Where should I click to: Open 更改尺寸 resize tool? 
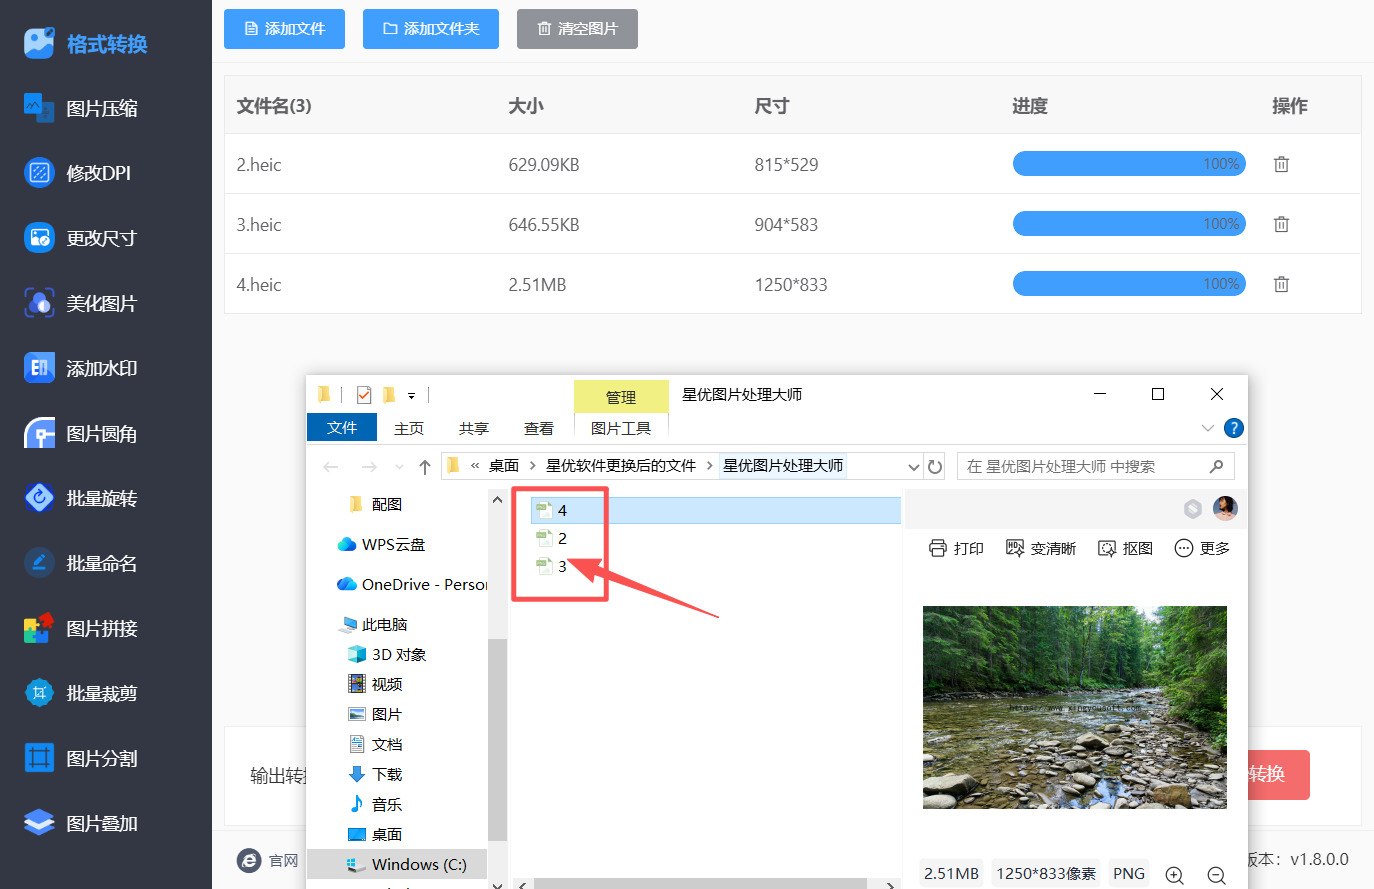click(80, 238)
